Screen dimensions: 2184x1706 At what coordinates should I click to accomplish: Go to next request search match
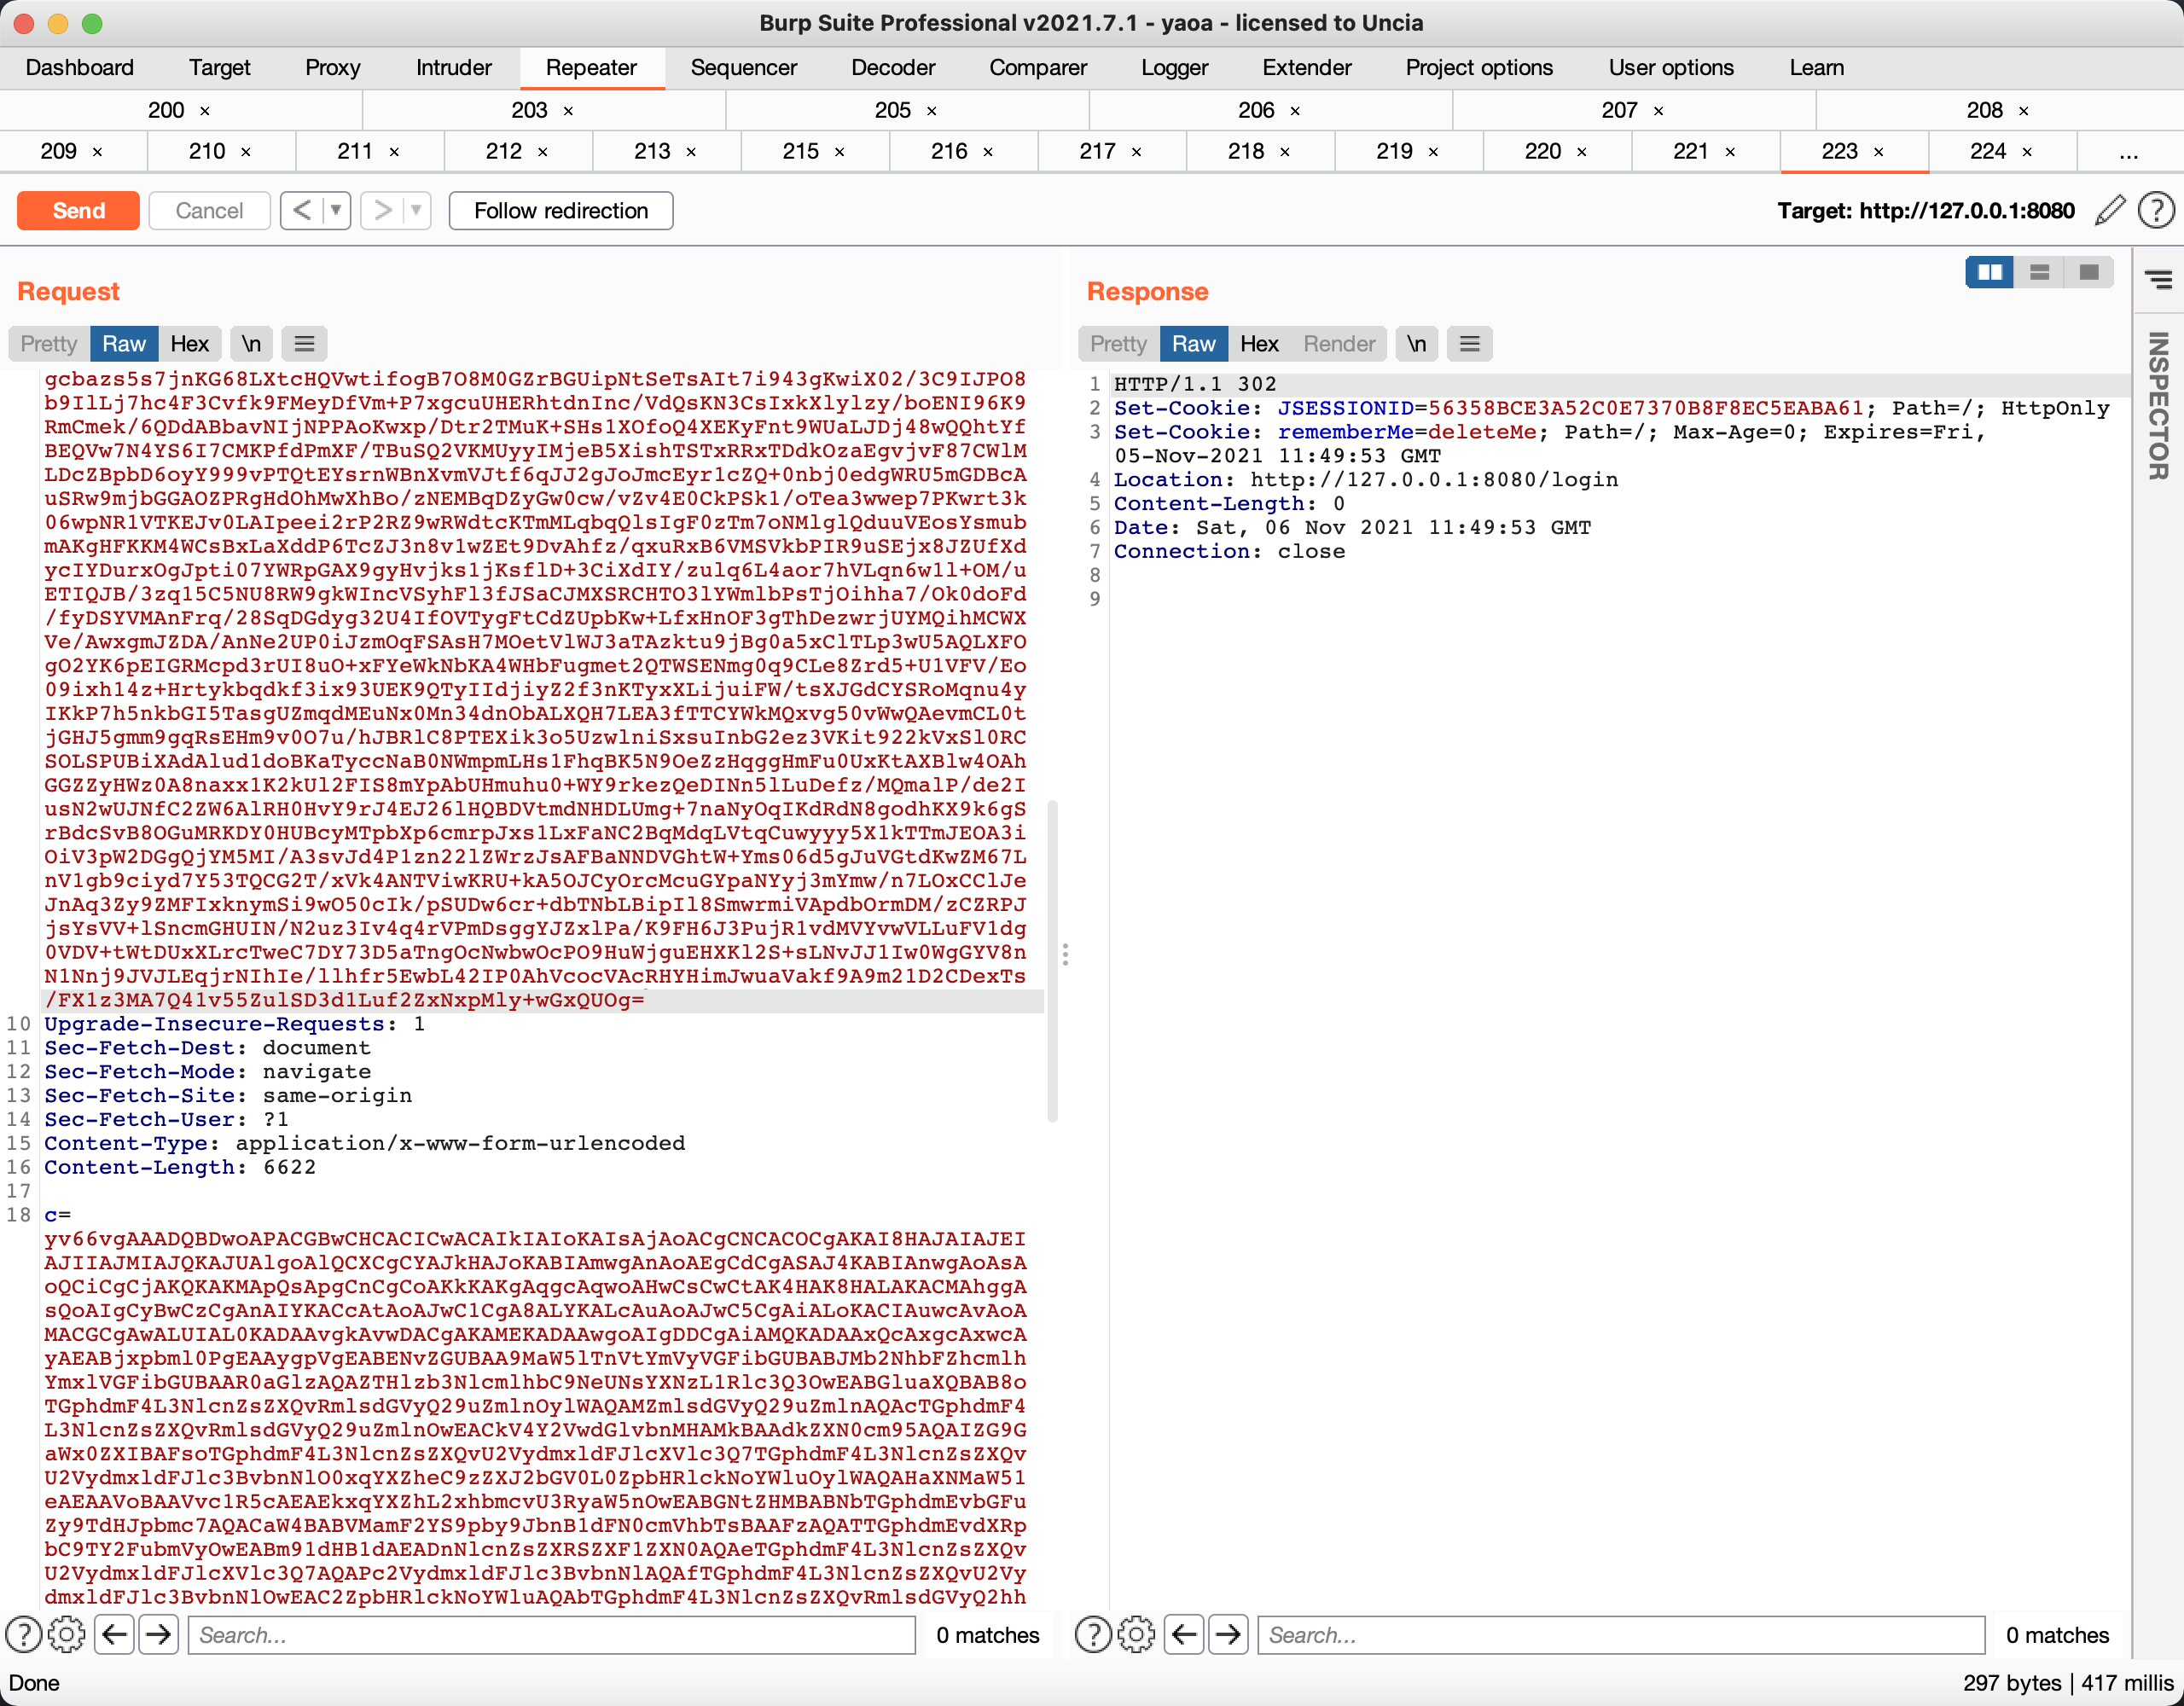(159, 1635)
